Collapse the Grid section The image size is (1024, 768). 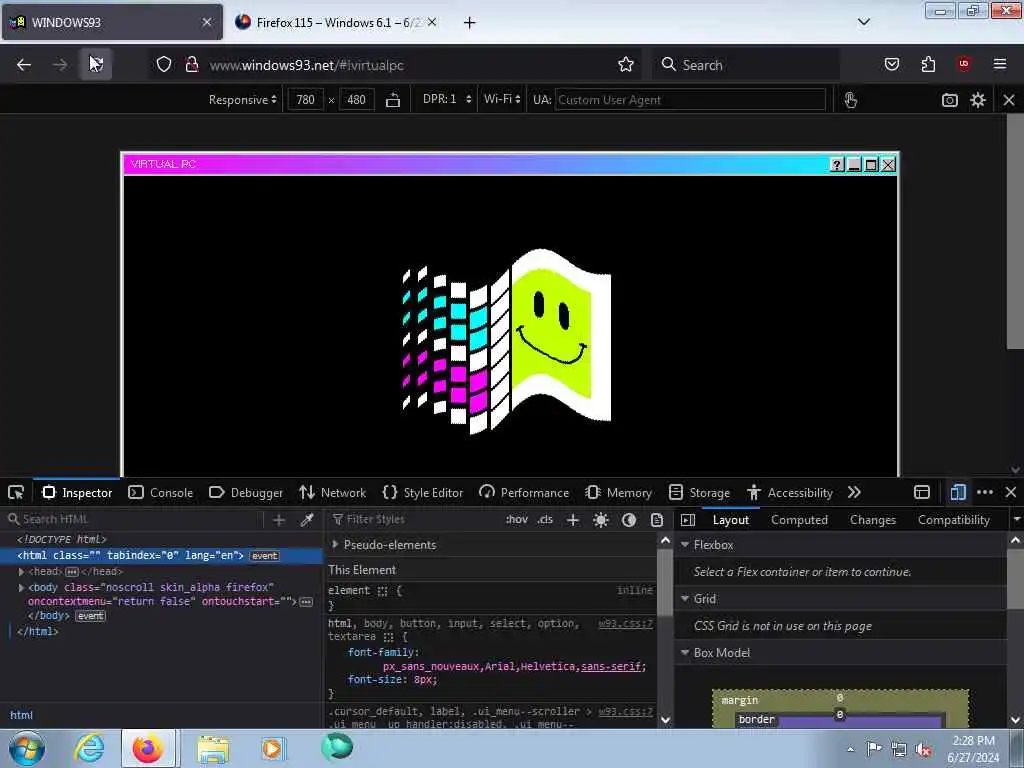685,598
